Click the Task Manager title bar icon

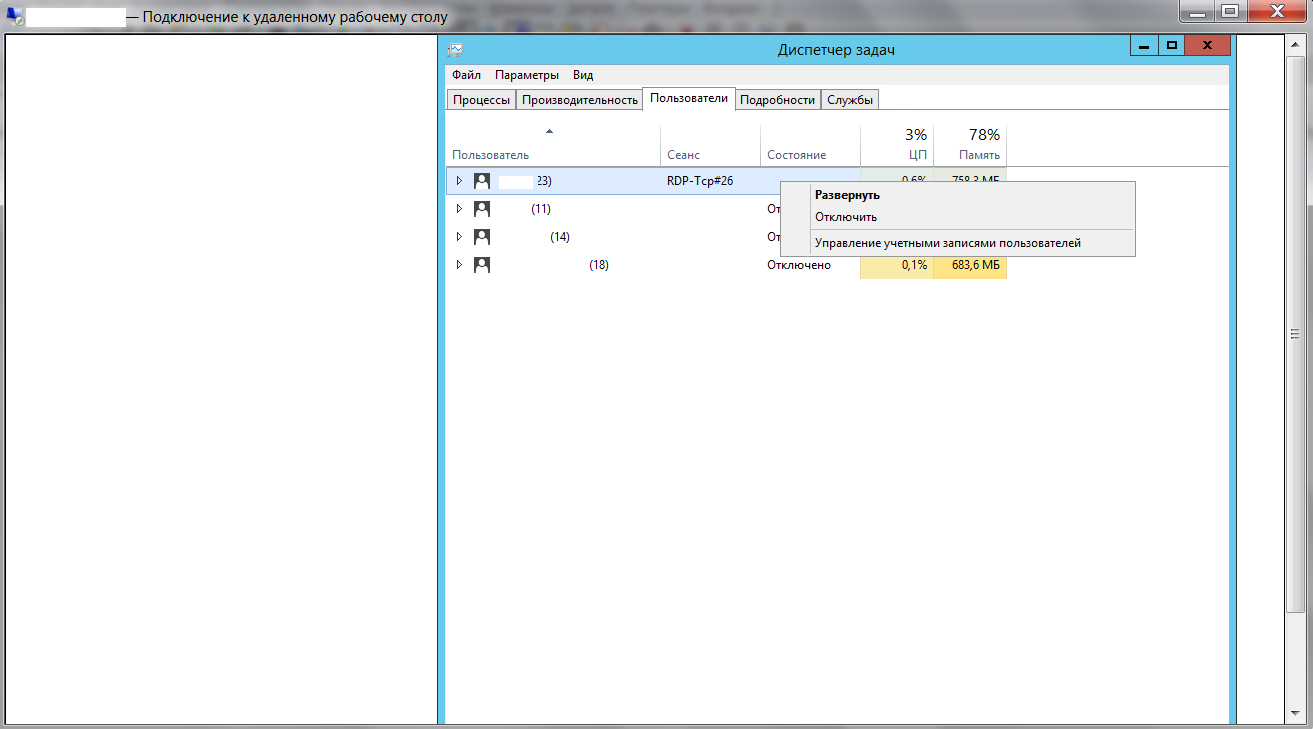coord(455,50)
